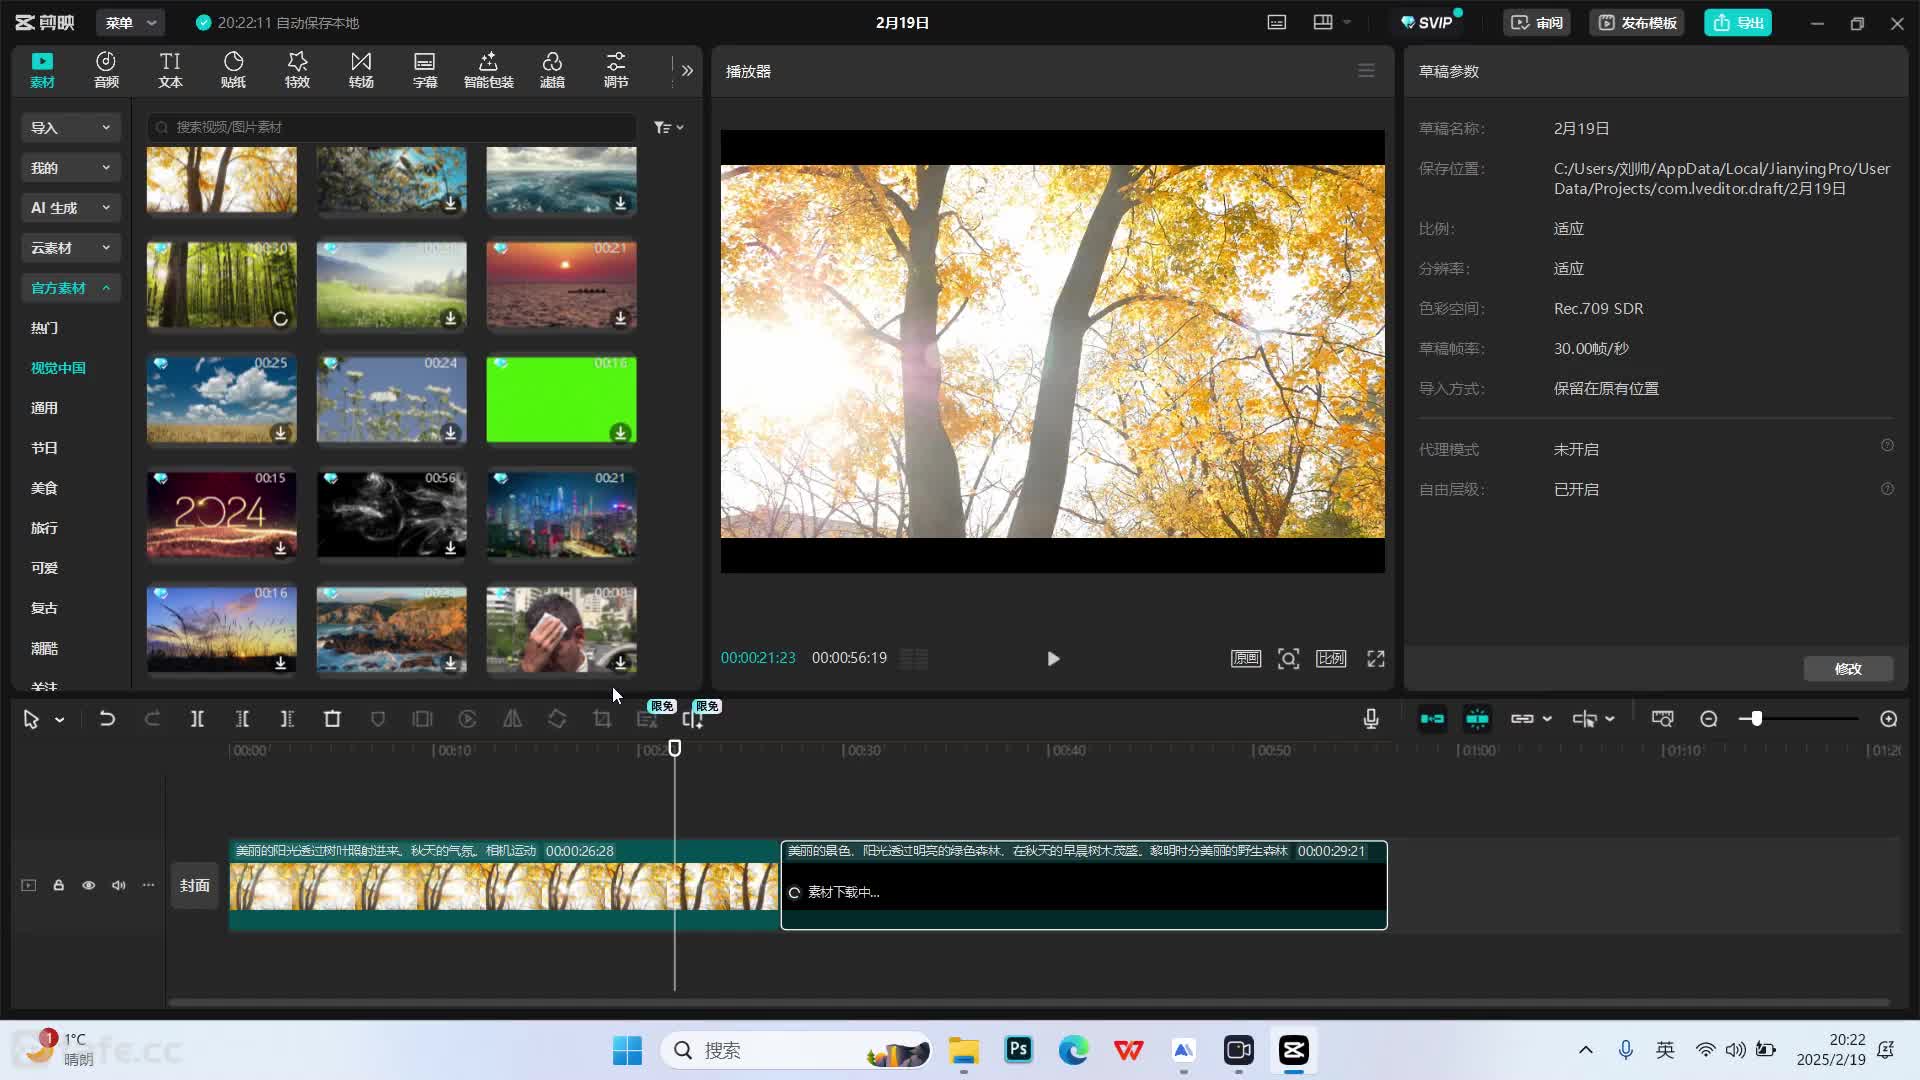Open the filter sort dropdown beside search
This screenshot has height=1080, width=1920.
point(668,127)
